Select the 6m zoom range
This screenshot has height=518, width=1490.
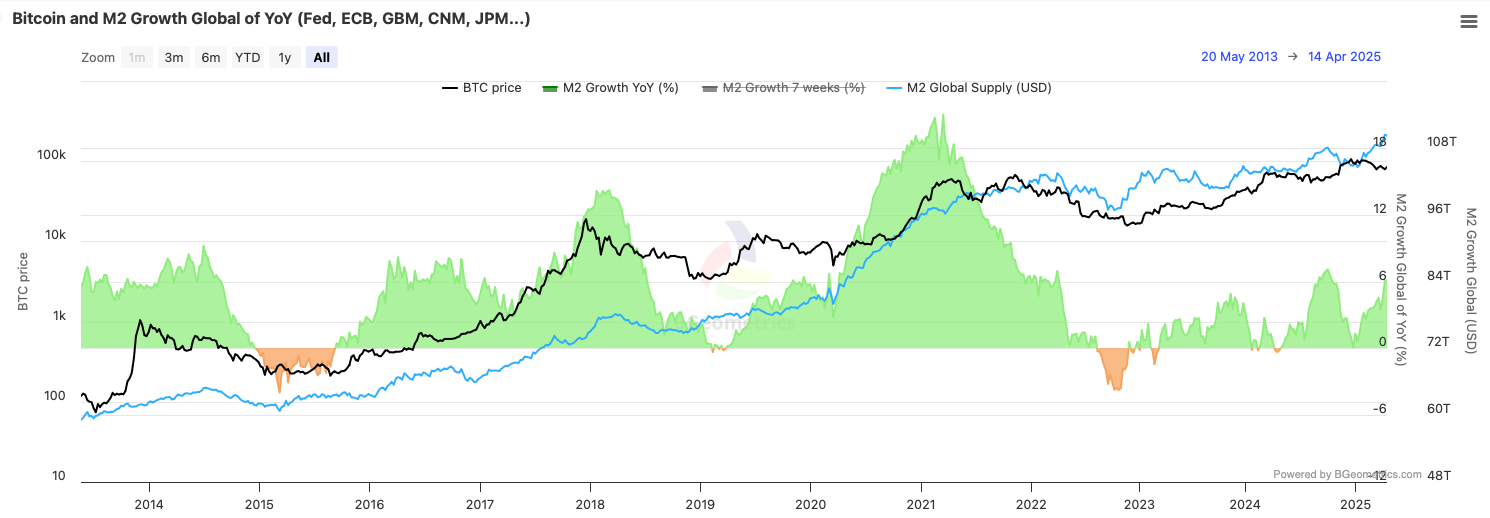coord(211,57)
